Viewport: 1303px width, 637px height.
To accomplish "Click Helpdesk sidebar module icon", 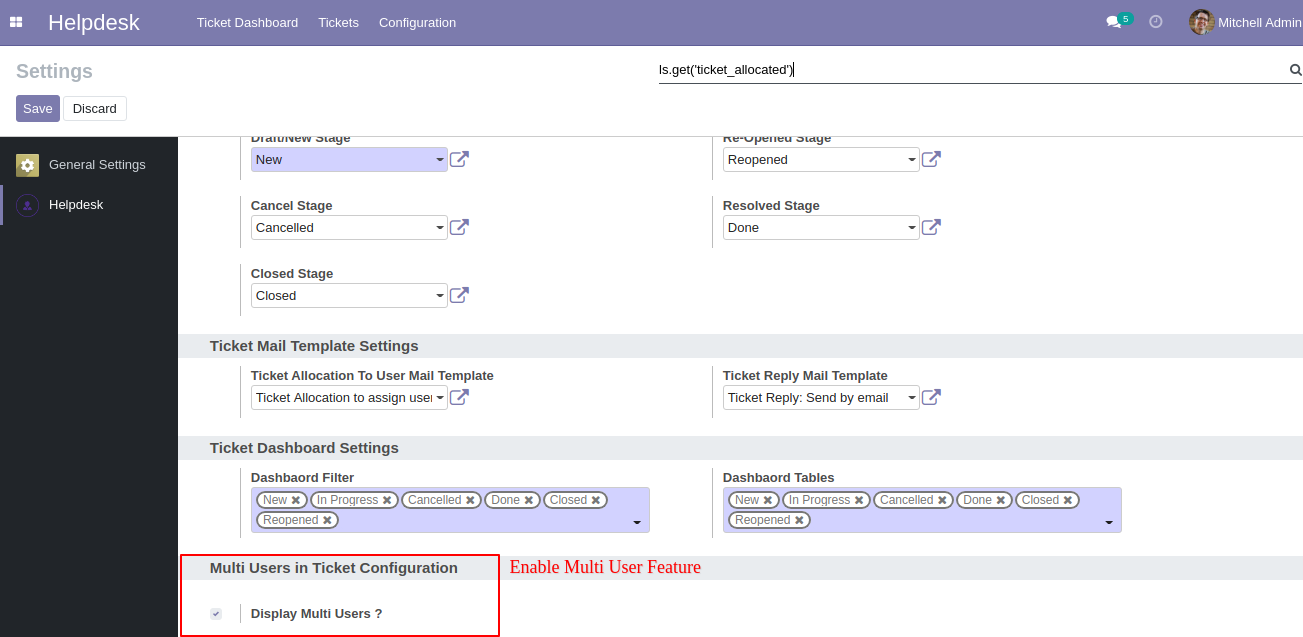I will pos(27,205).
